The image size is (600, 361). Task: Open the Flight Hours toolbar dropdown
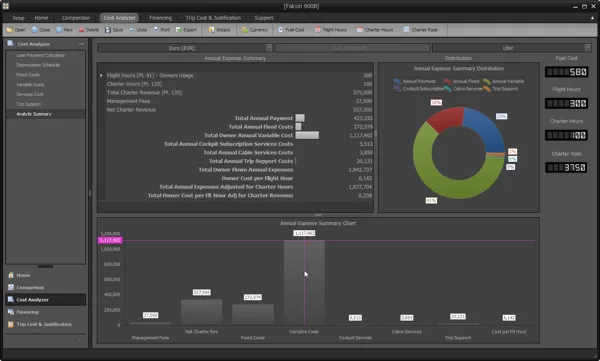tap(332, 30)
